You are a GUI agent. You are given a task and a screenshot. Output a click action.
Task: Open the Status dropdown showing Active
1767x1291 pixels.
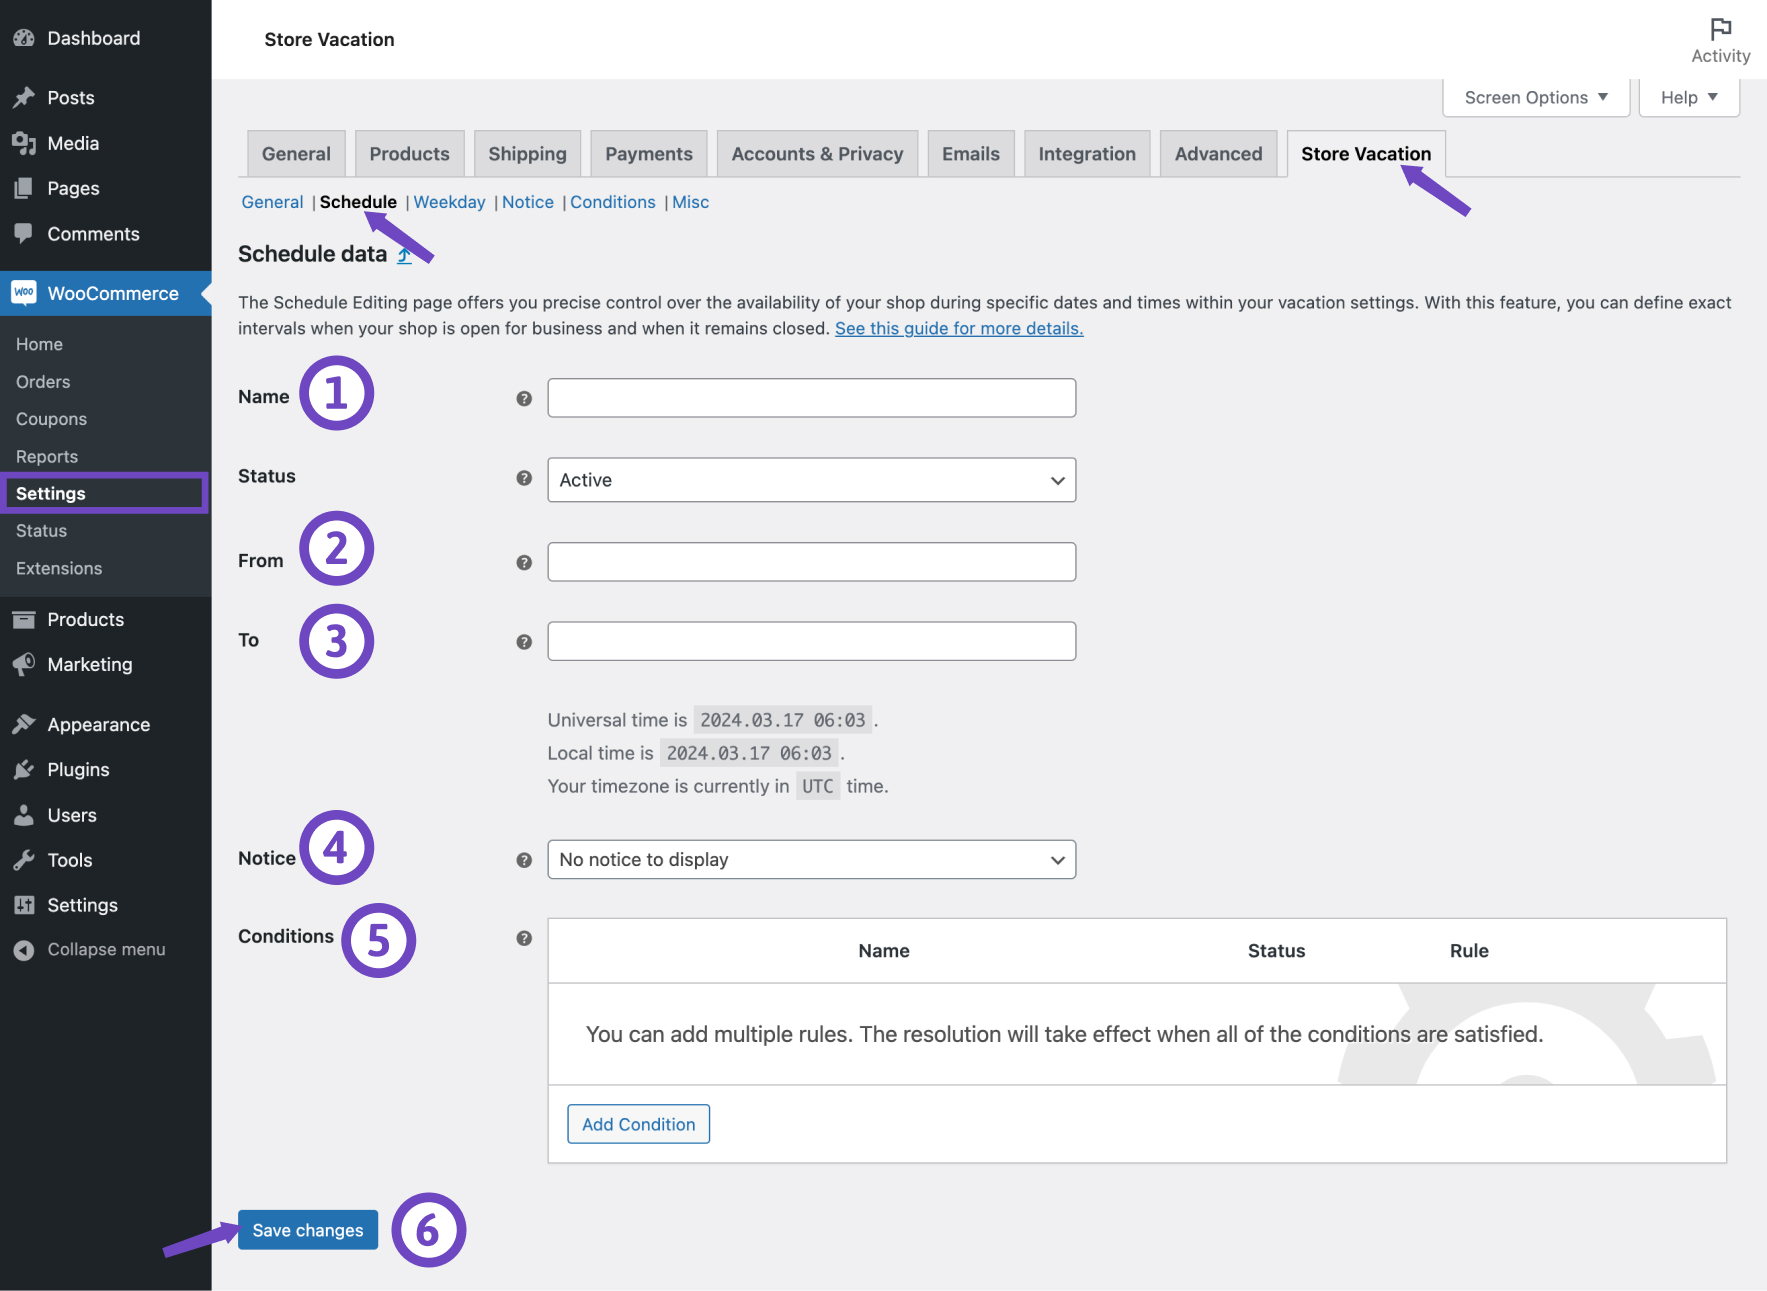coord(810,480)
